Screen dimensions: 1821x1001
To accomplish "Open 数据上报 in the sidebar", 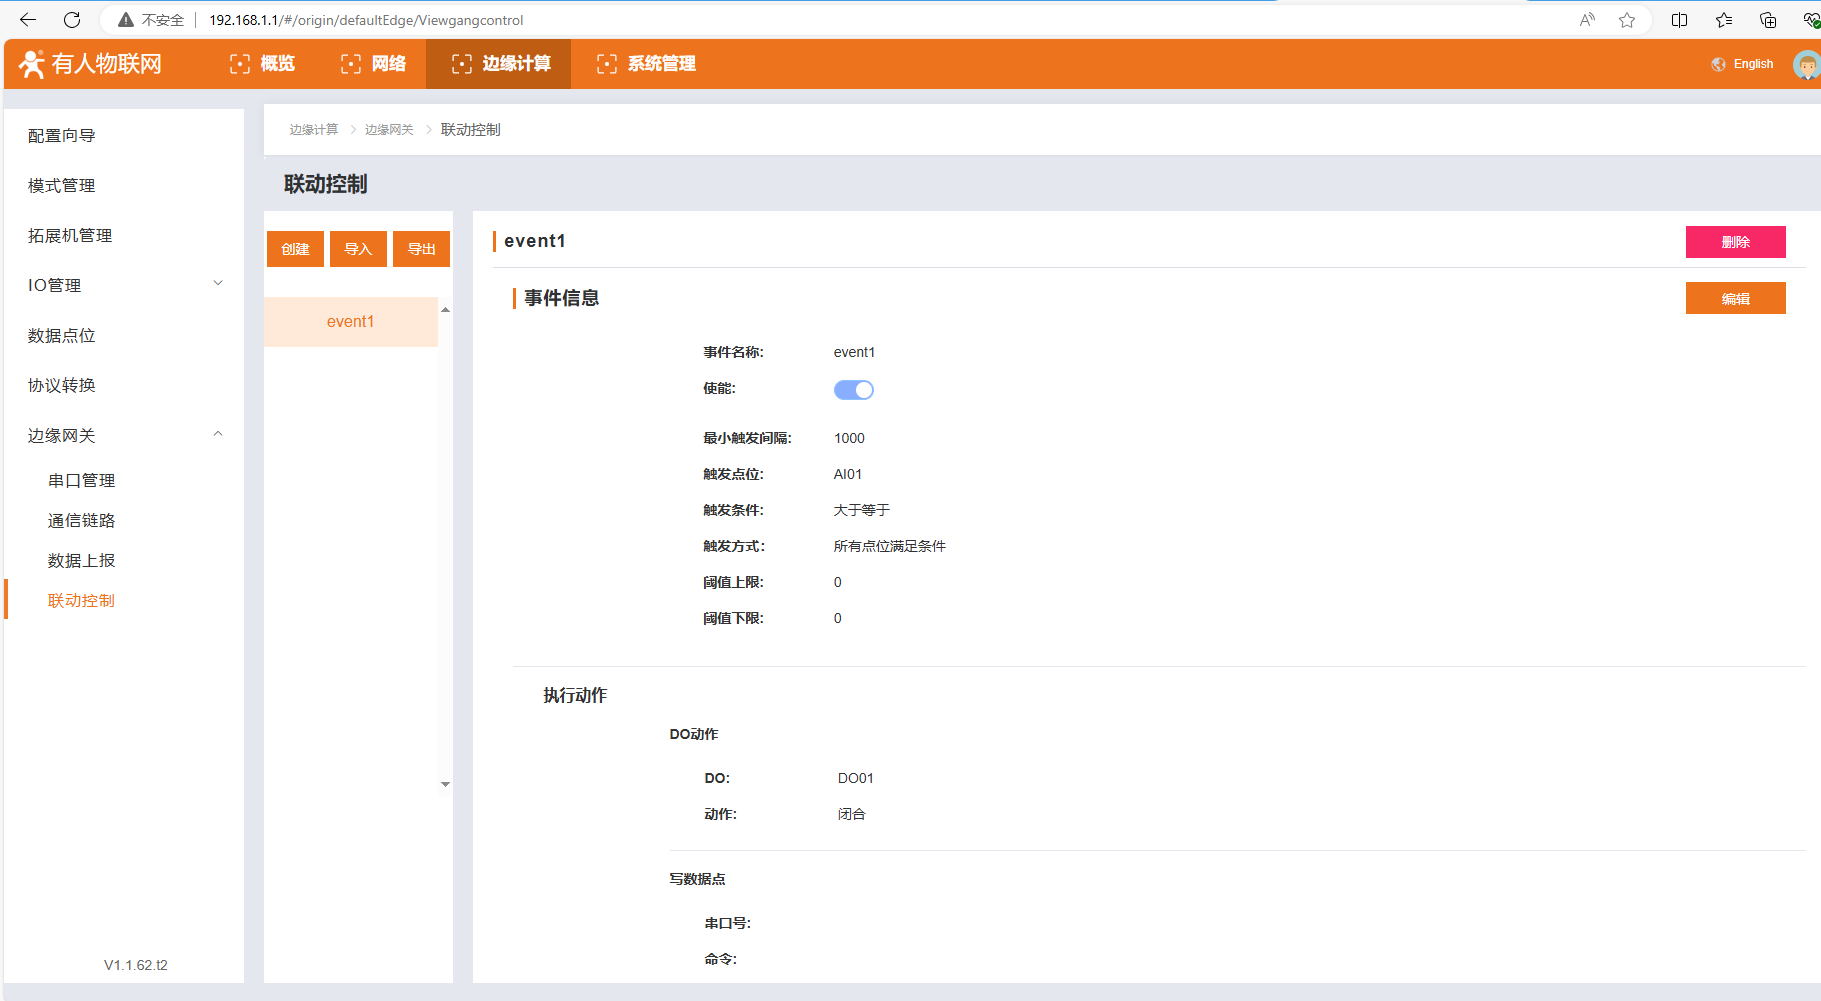I will tap(82, 561).
